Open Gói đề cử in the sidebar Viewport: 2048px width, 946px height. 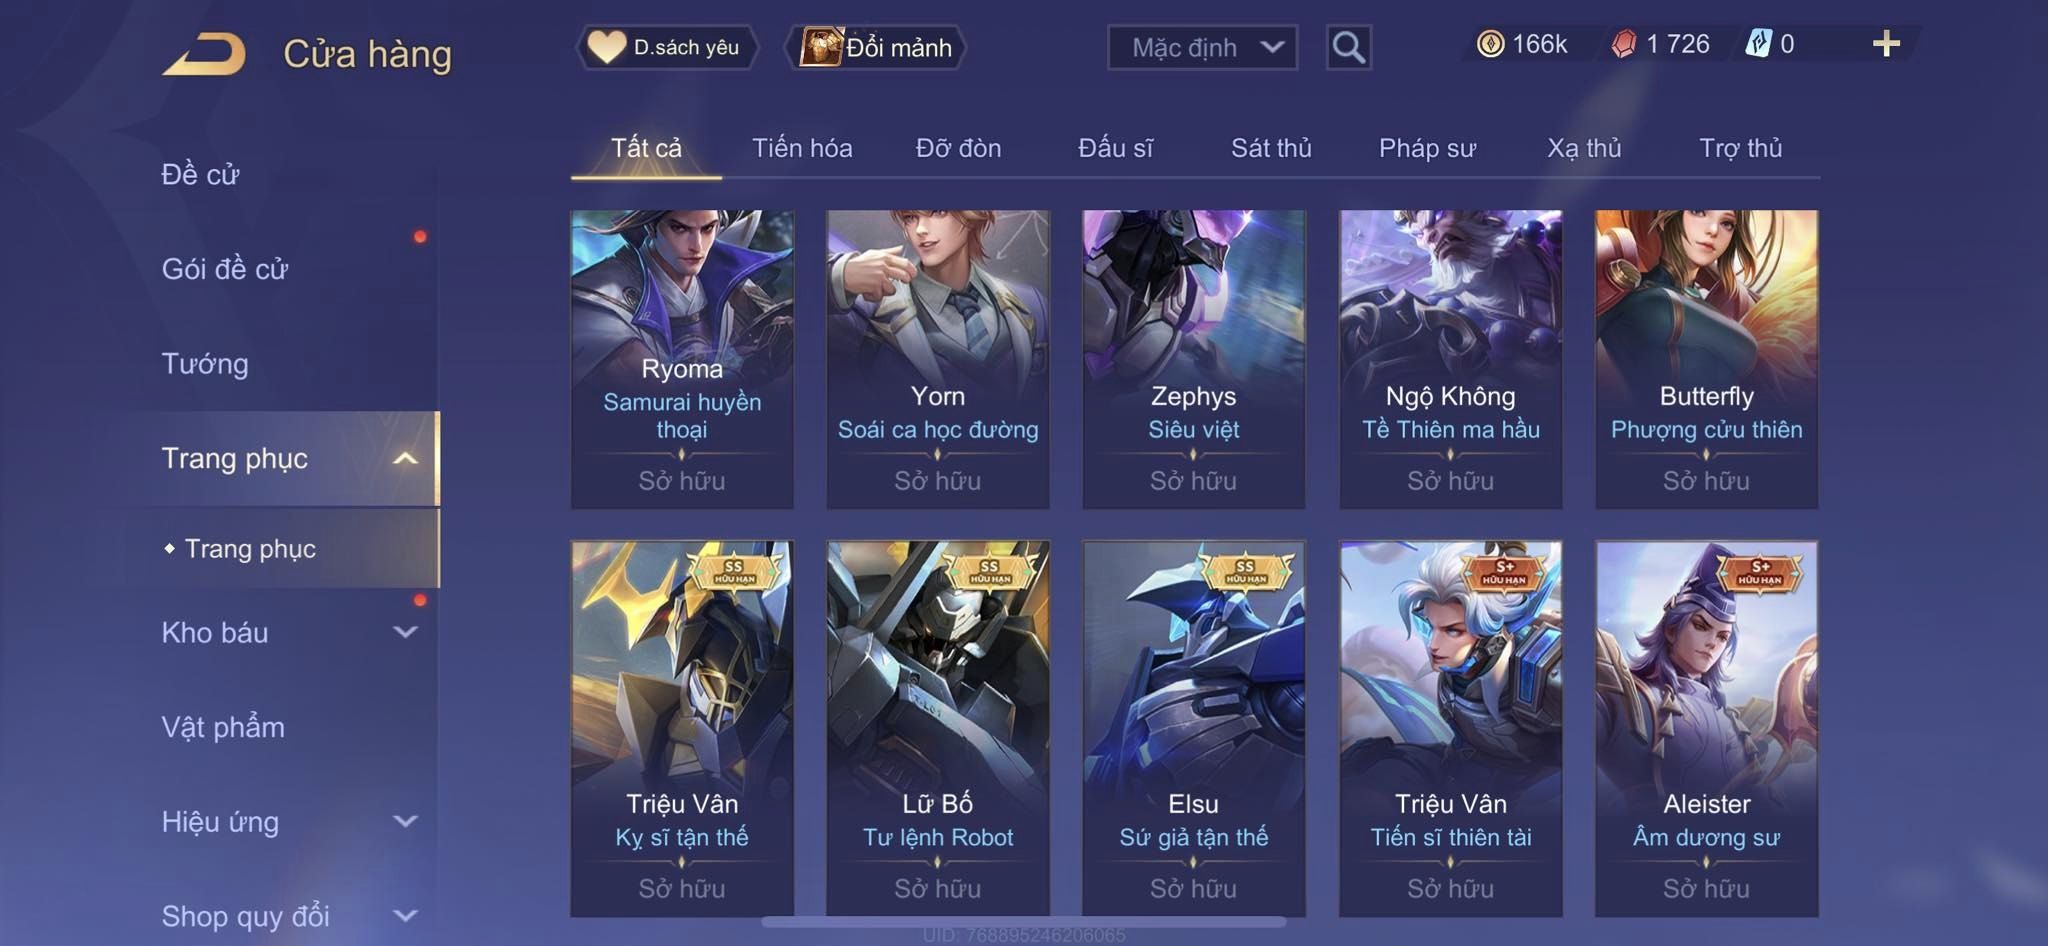pyautogui.click(x=225, y=269)
